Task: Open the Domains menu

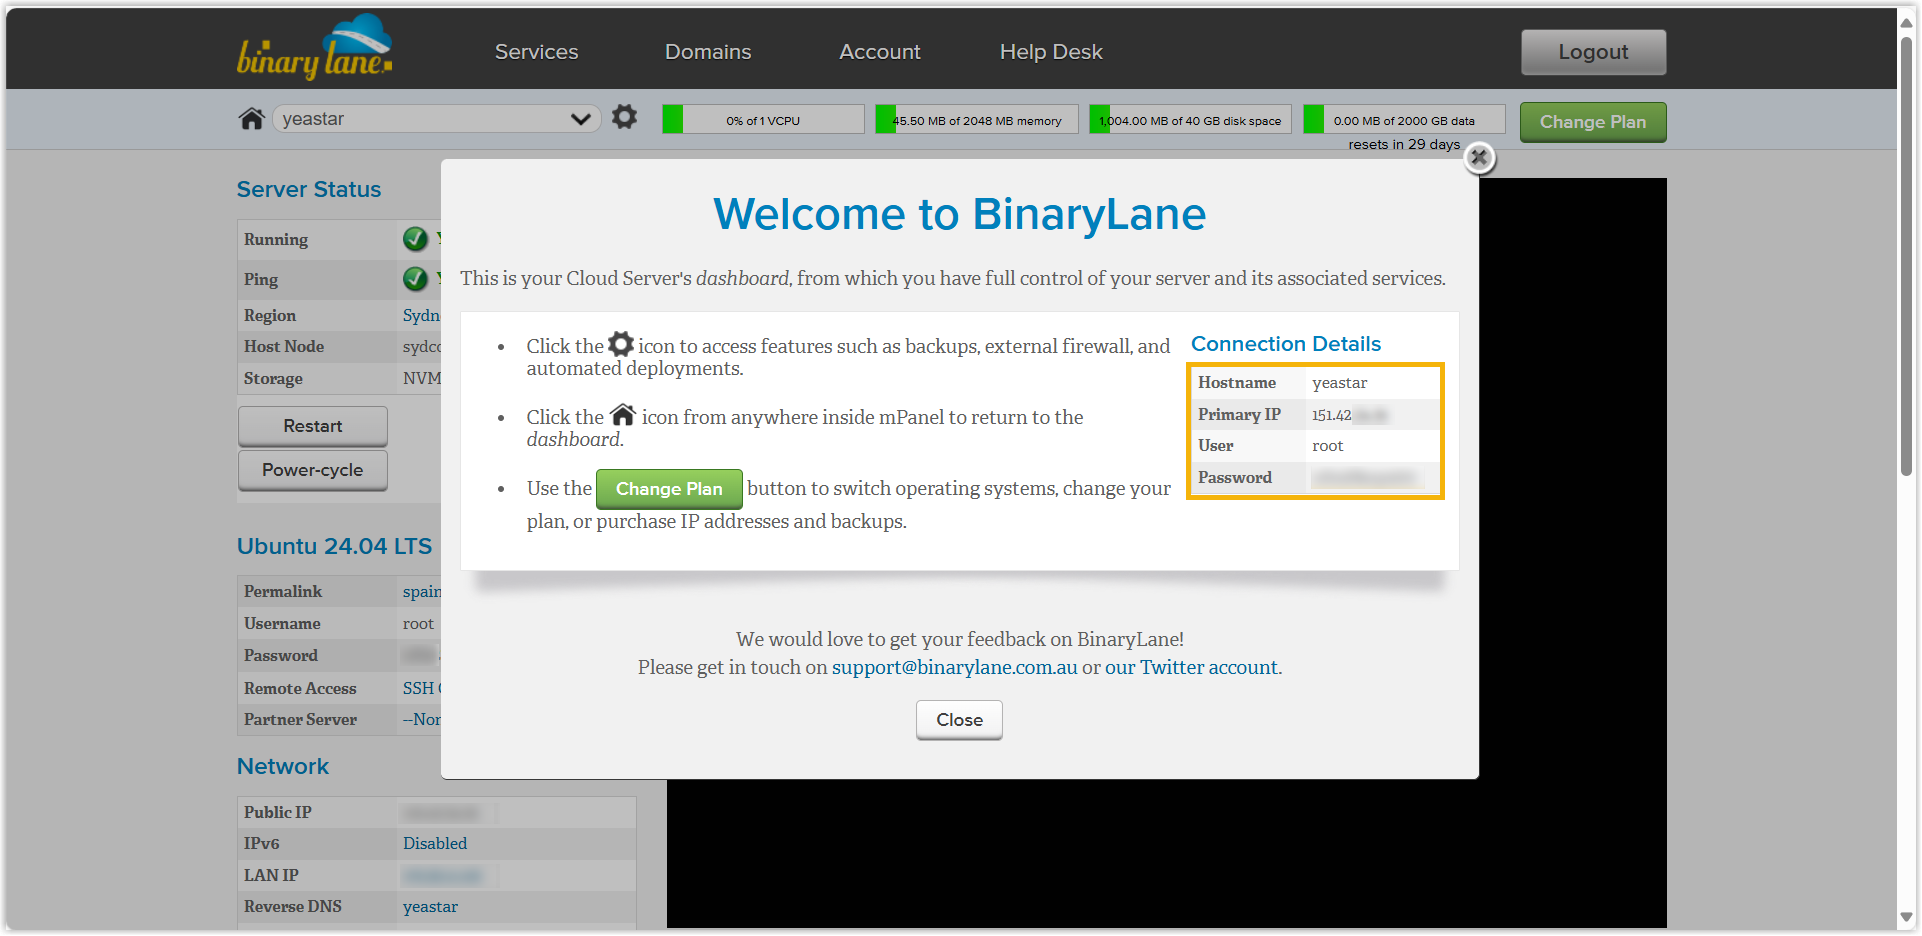Action: [707, 52]
